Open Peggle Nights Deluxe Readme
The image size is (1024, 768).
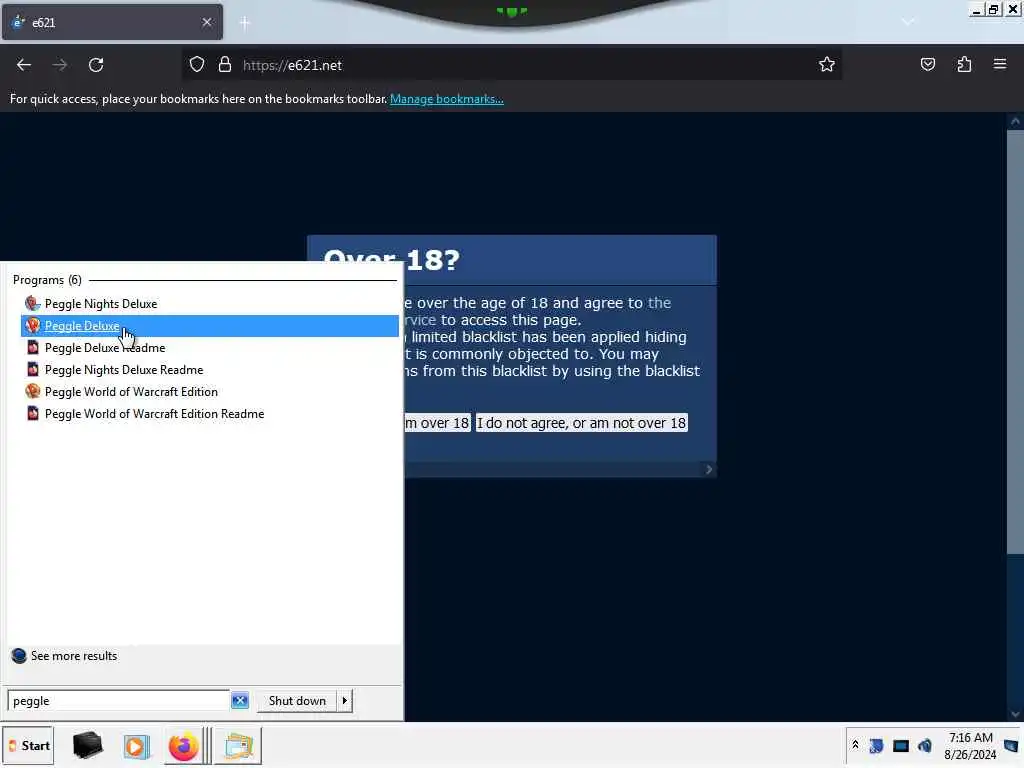pyautogui.click(x=123, y=370)
